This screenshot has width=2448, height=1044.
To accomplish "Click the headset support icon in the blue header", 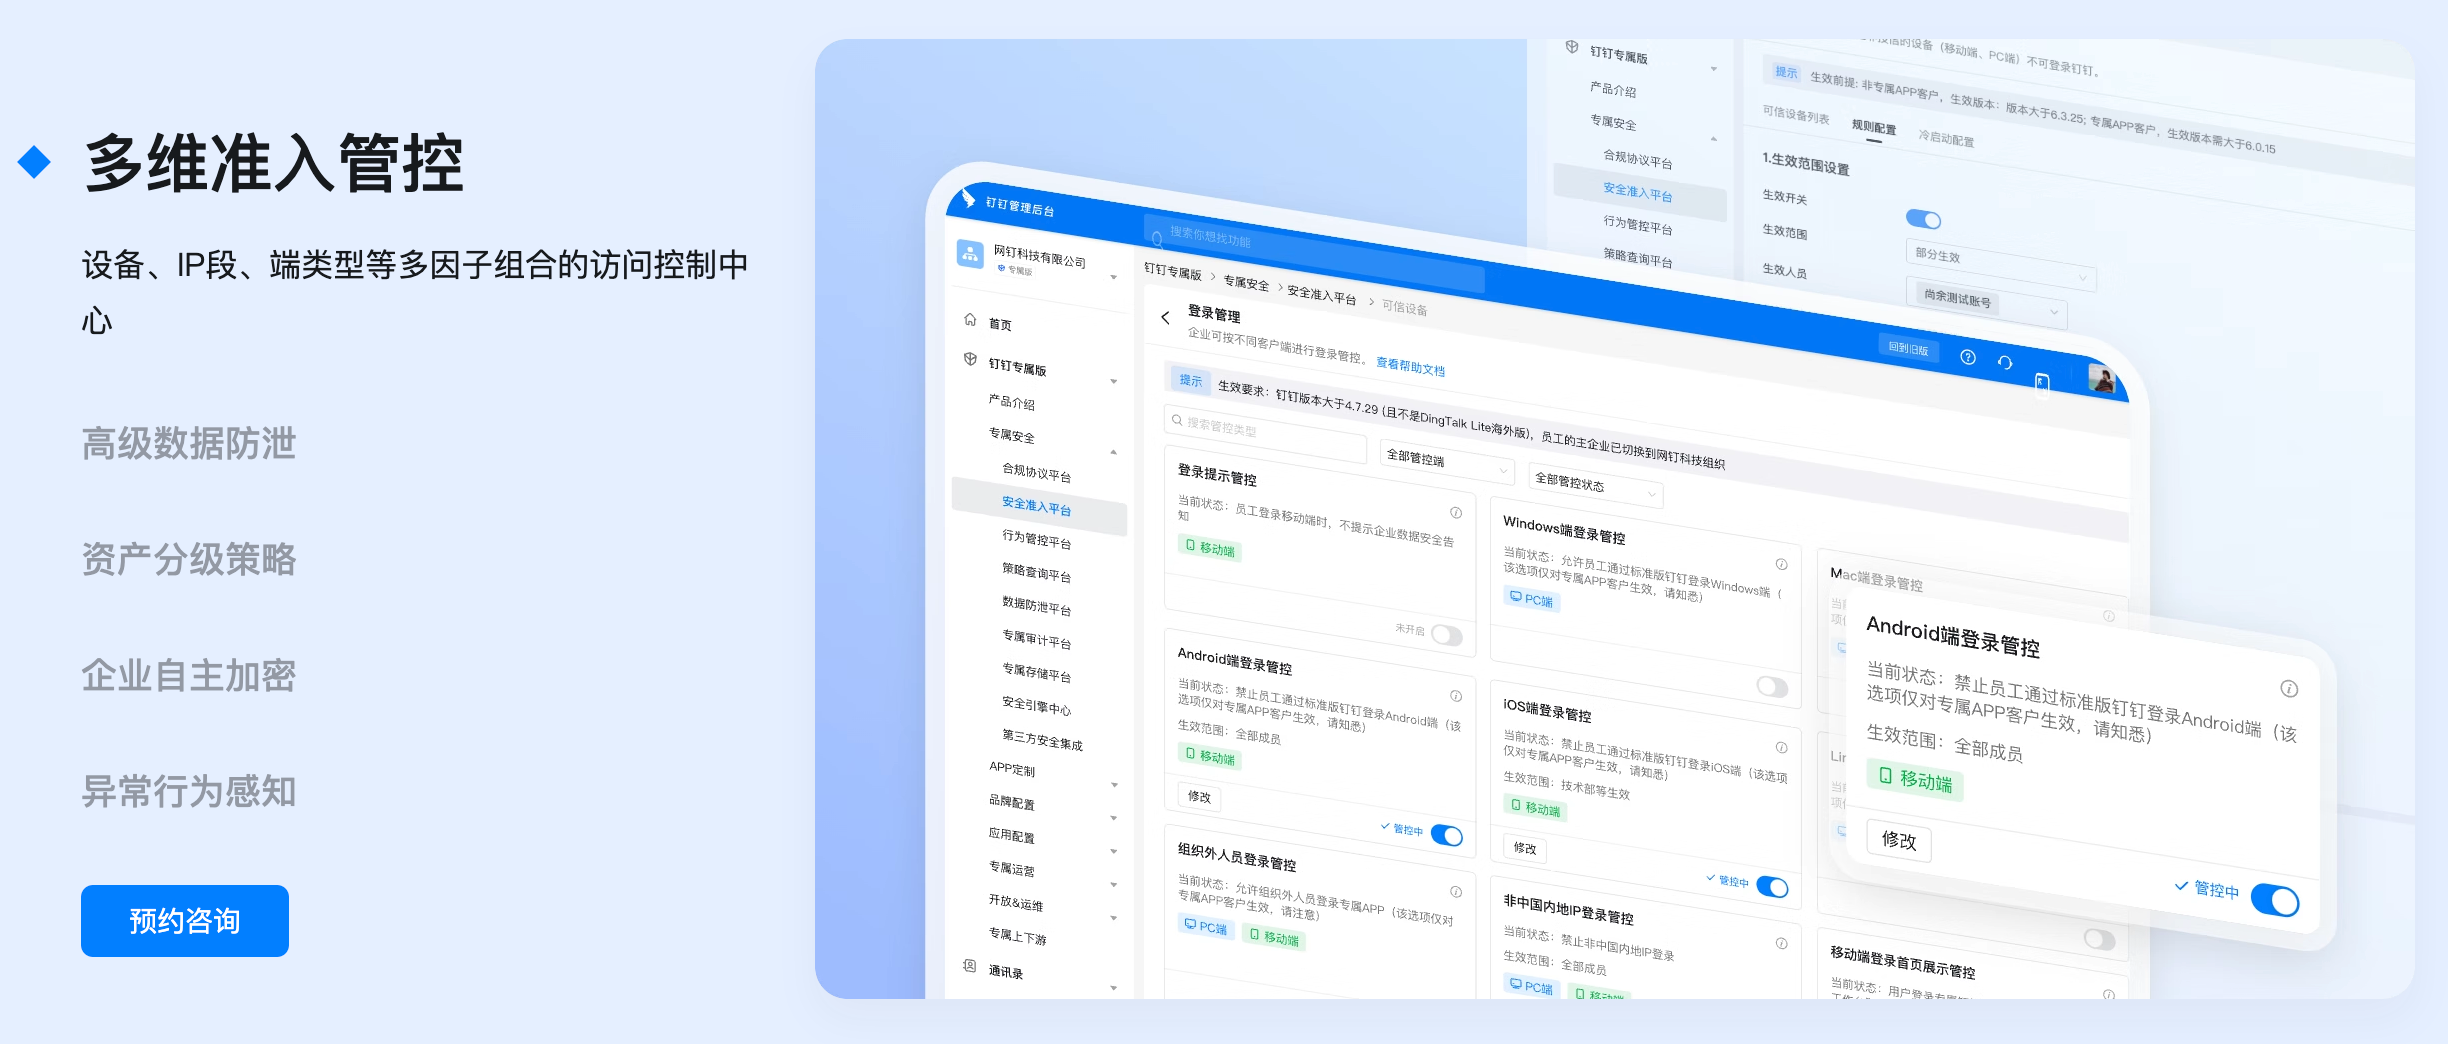I will coord(2005,362).
